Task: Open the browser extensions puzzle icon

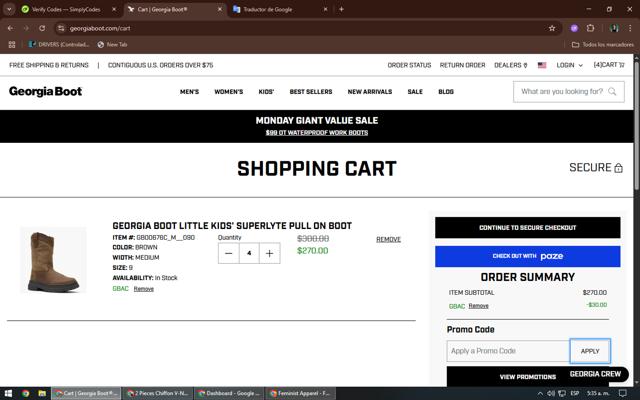Action: point(590,28)
